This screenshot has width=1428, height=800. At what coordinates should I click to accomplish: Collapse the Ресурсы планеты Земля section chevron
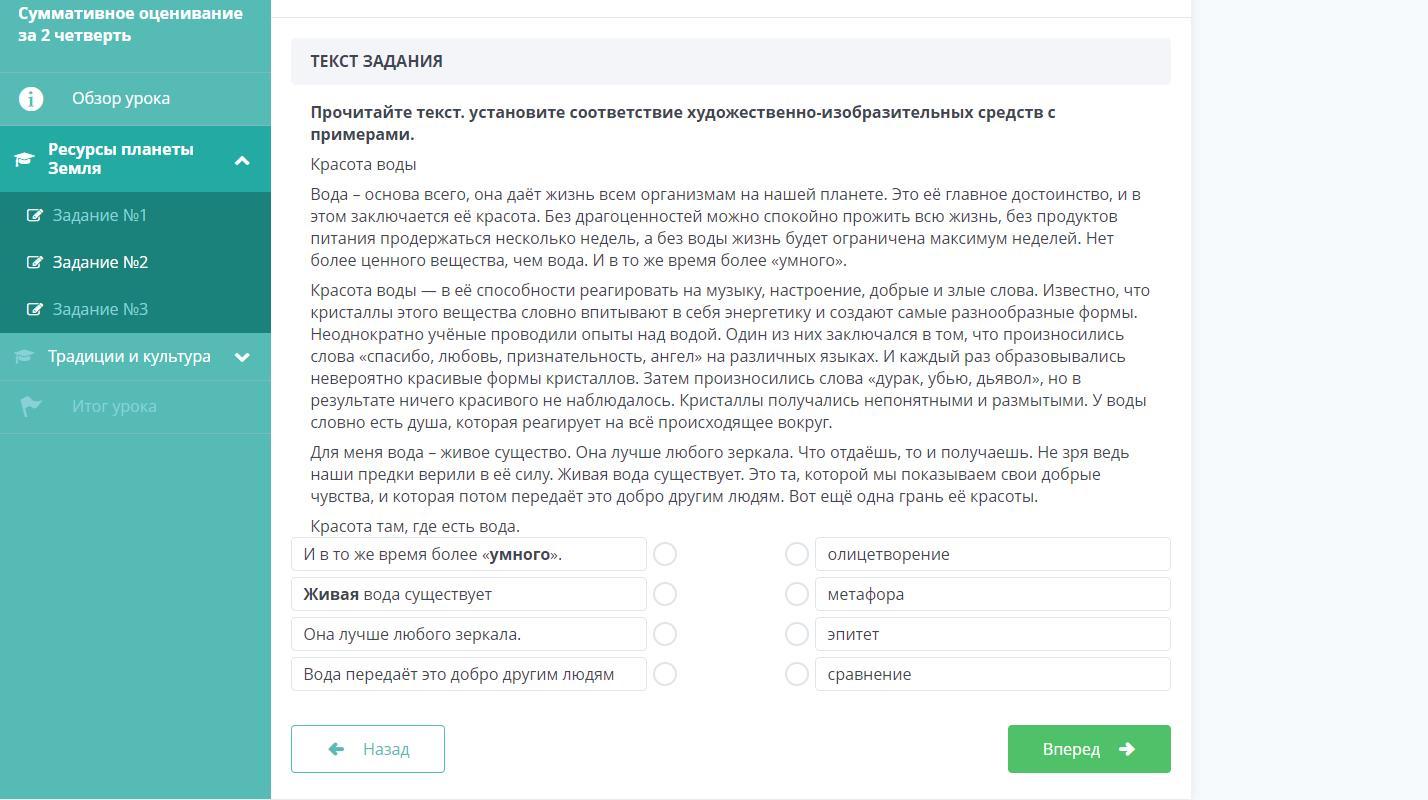(x=242, y=160)
